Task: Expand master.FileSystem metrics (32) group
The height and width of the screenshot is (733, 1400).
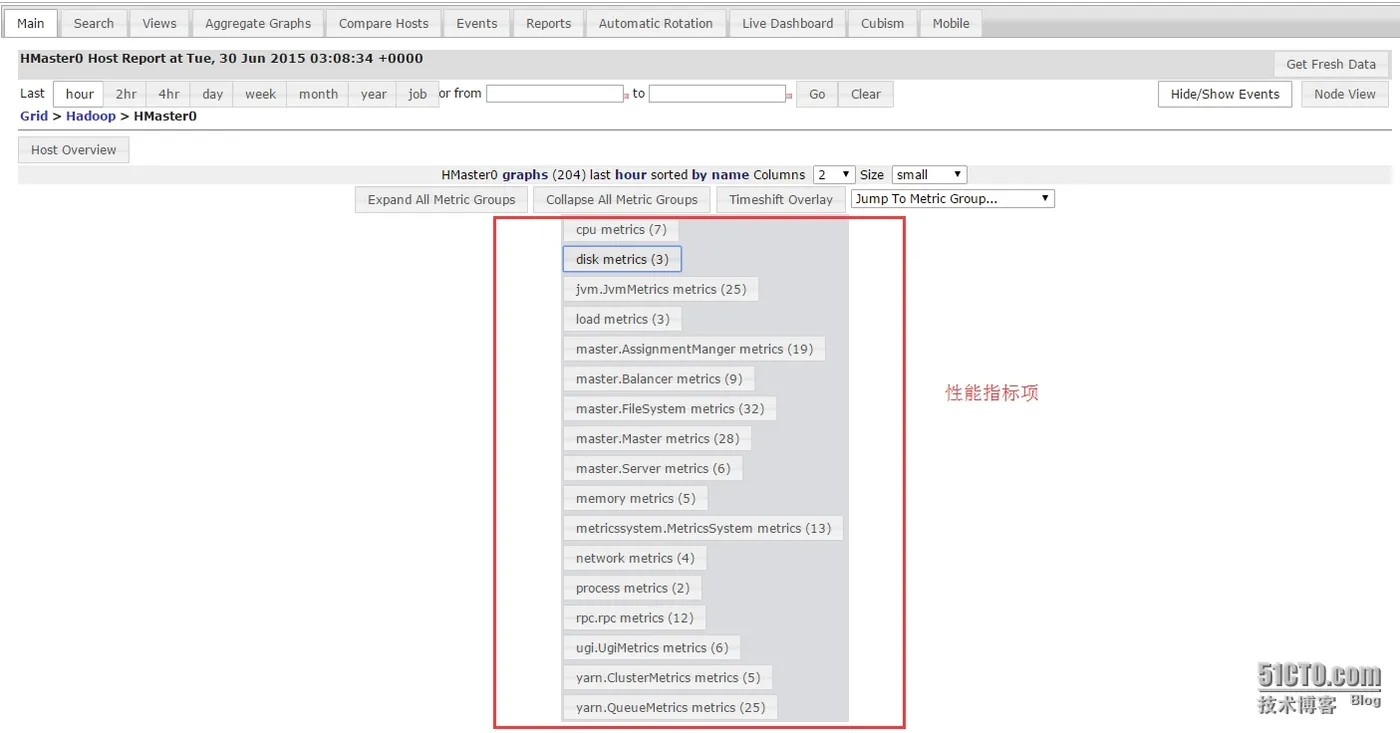Action: click(x=670, y=408)
